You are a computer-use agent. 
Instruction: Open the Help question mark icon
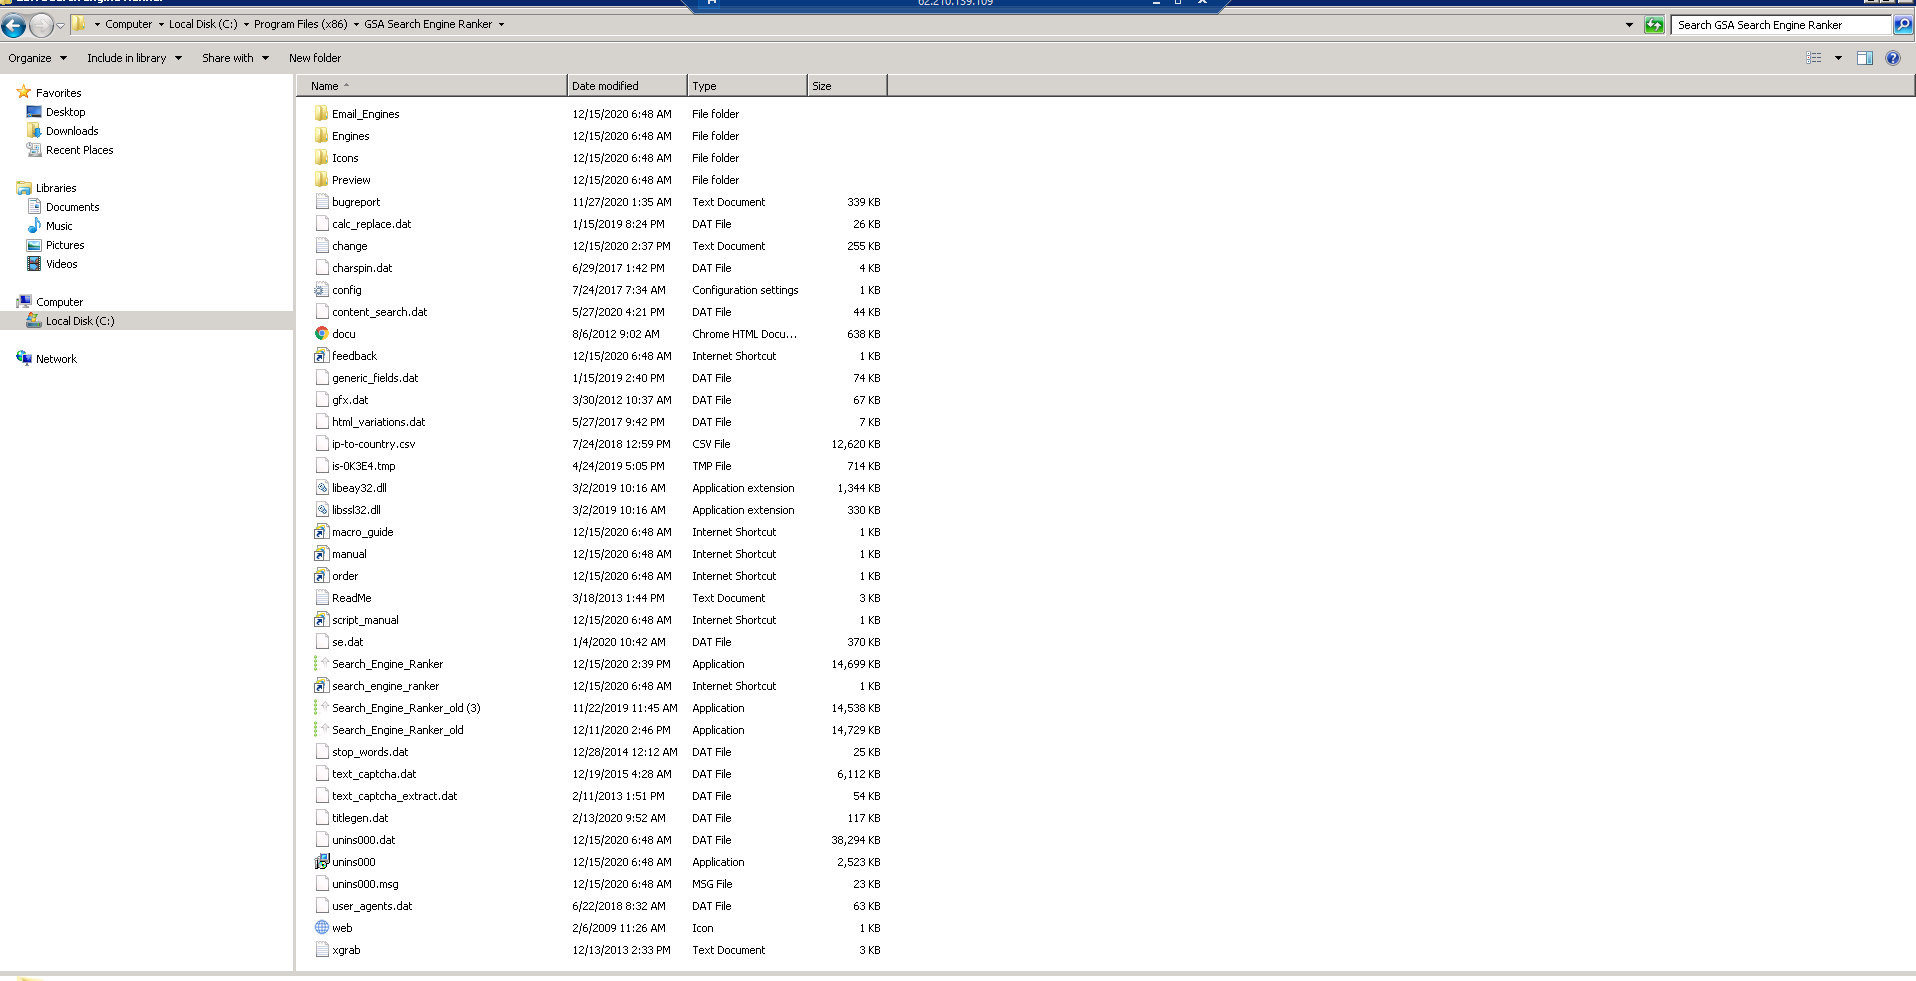(1893, 58)
